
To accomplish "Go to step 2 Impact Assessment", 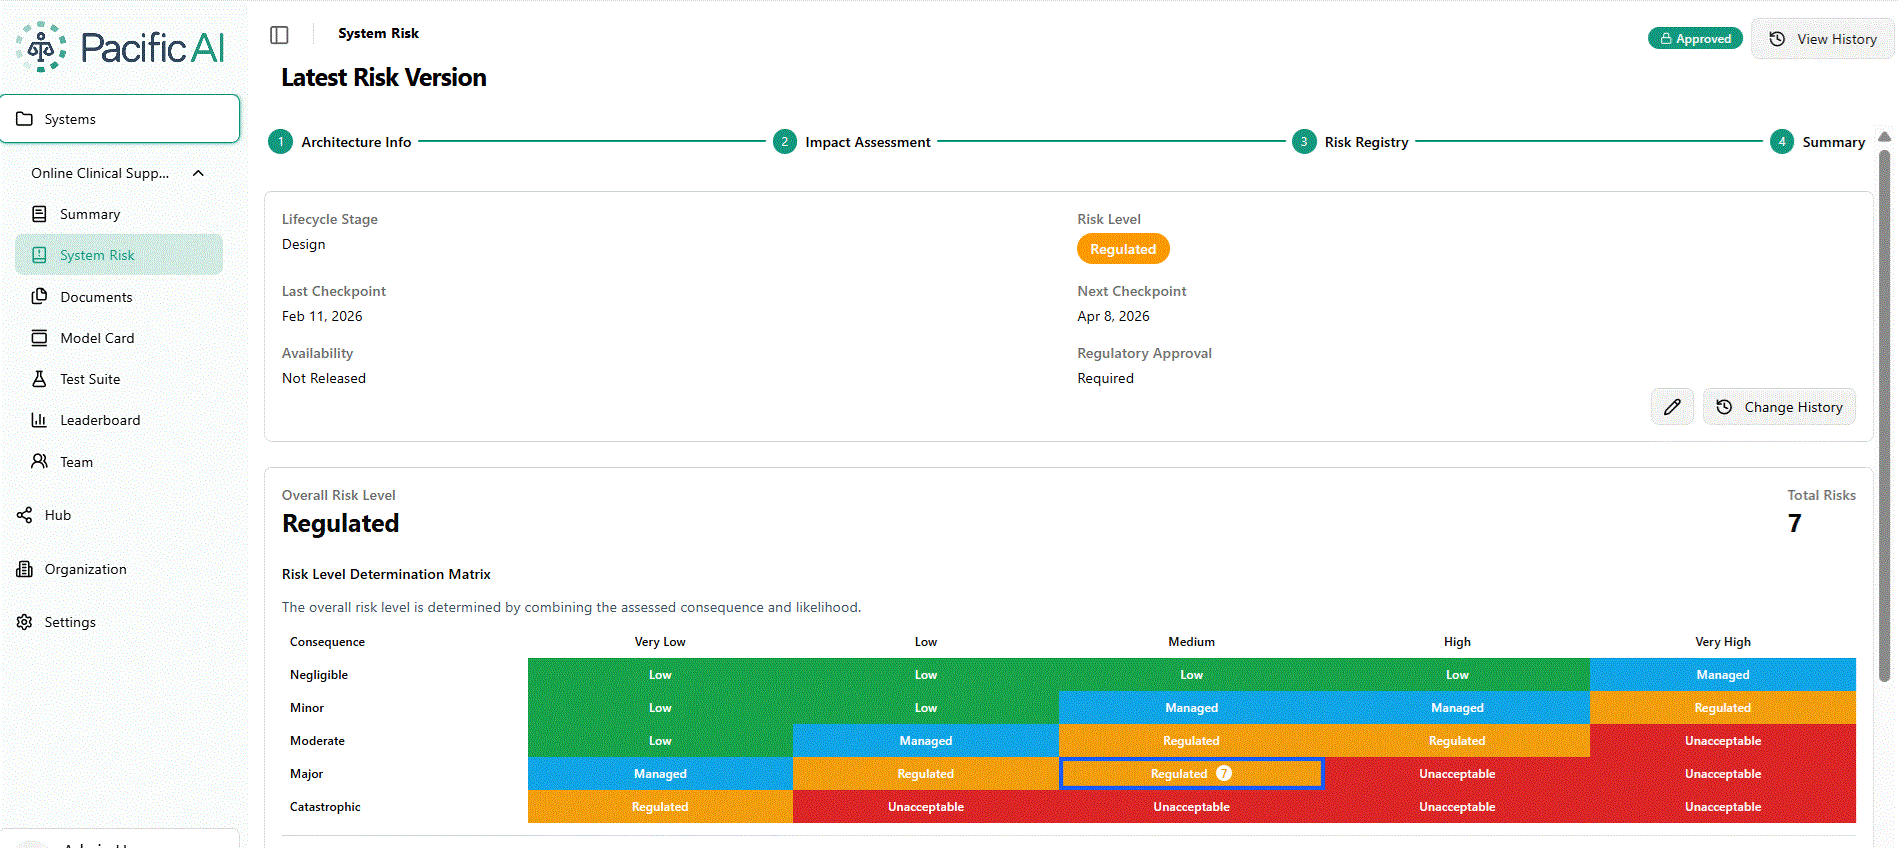I will [852, 142].
